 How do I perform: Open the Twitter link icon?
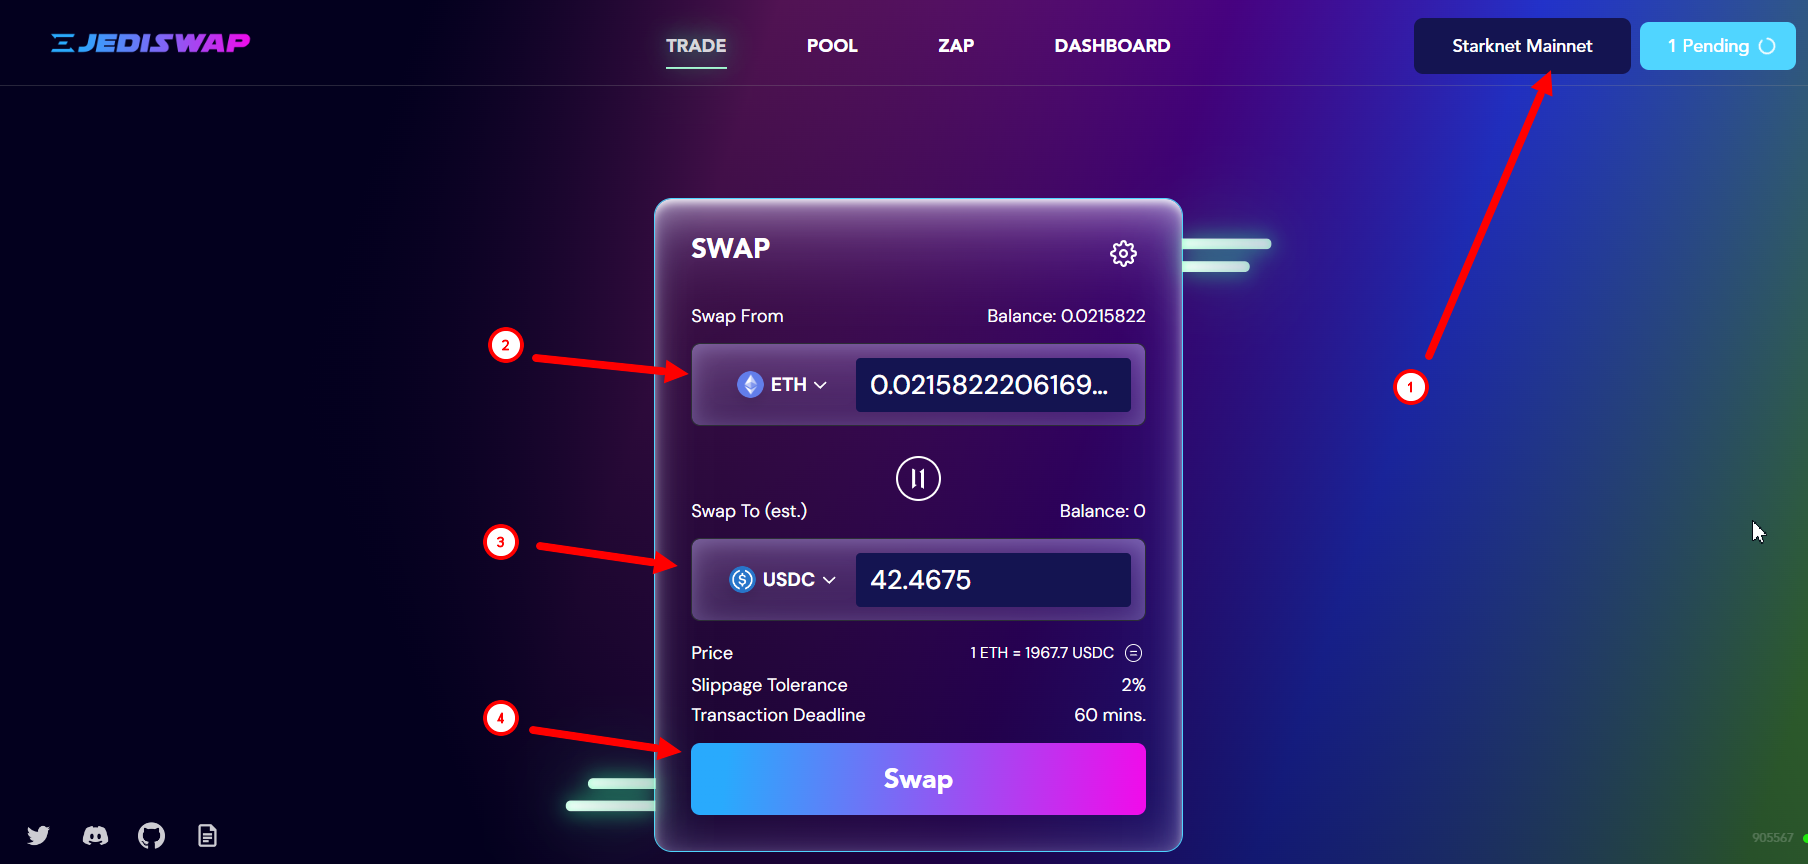tap(38, 835)
